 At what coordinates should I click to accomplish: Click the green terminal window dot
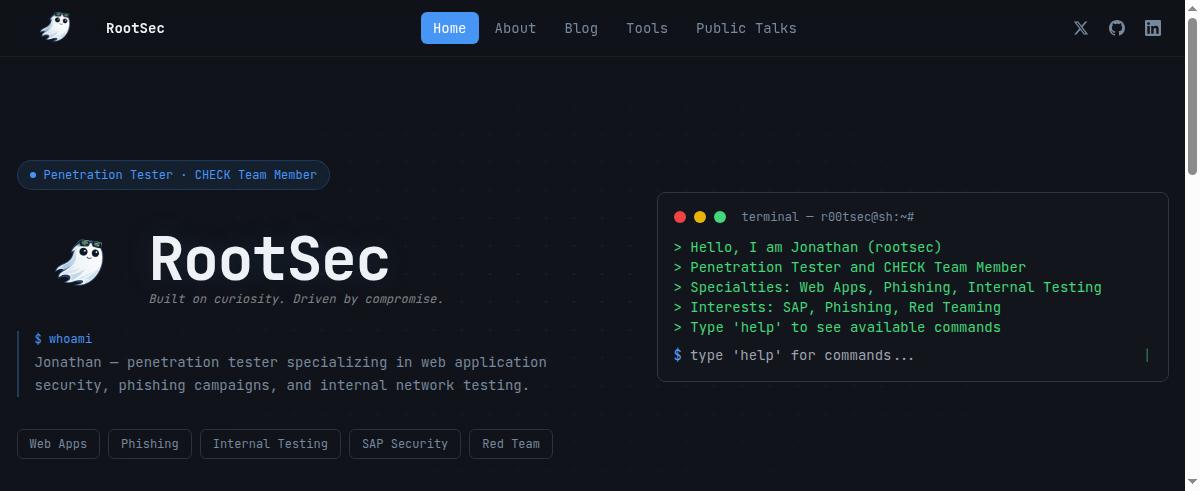[x=720, y=217]
